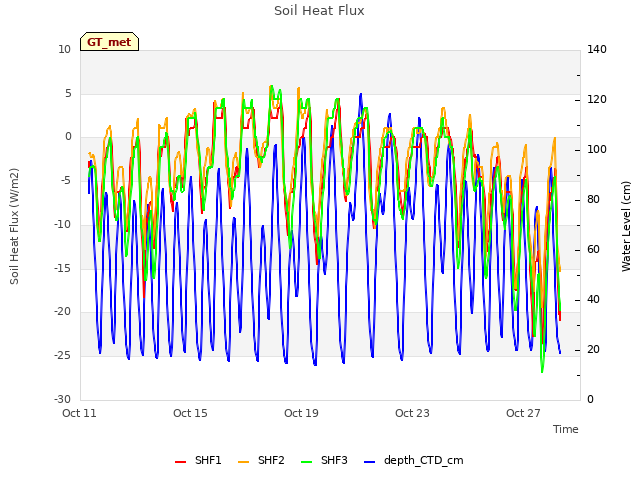Click the Oct 19 x-axis tick label
This screenshot has width=640, height=480.
tap(301, 413)
